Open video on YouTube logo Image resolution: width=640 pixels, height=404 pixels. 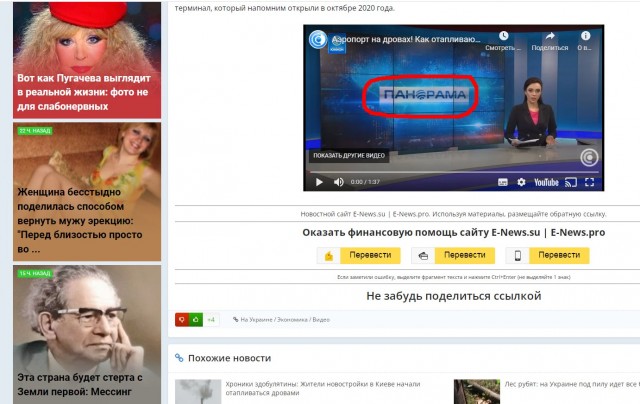pos(546,182)
